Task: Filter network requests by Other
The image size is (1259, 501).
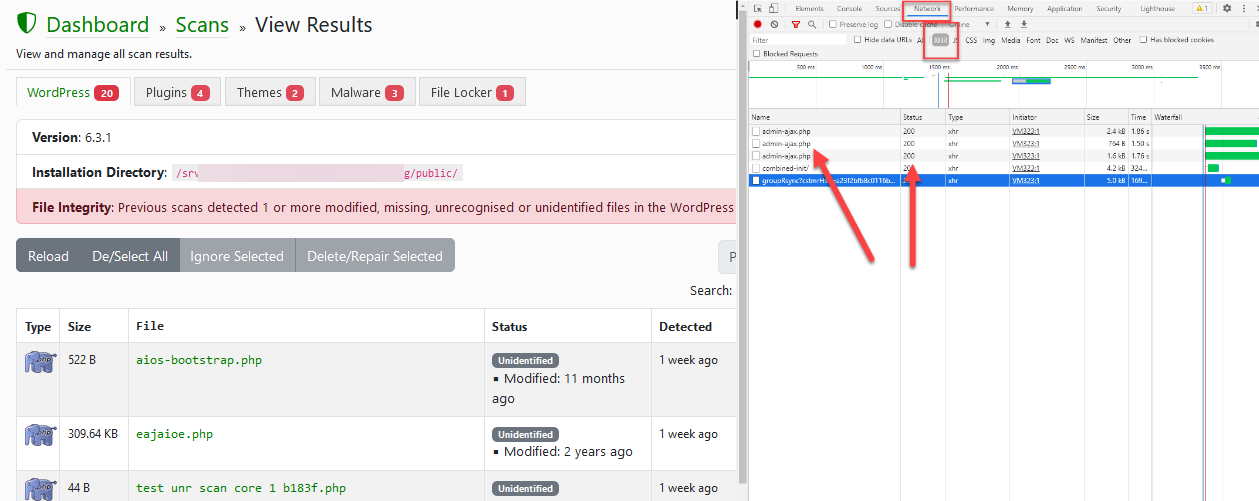Action: pos(1122,40)
